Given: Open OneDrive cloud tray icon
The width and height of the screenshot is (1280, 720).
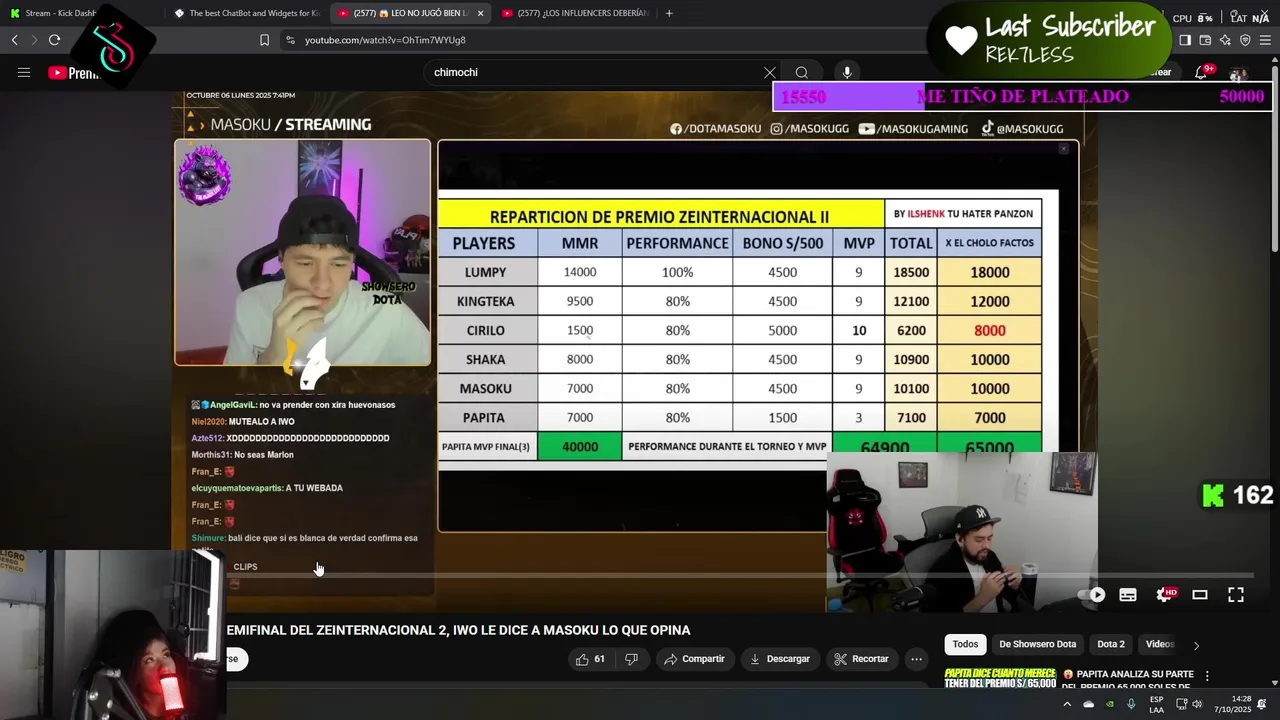Looking at the screenshot, I should [x=1088, y=704].
